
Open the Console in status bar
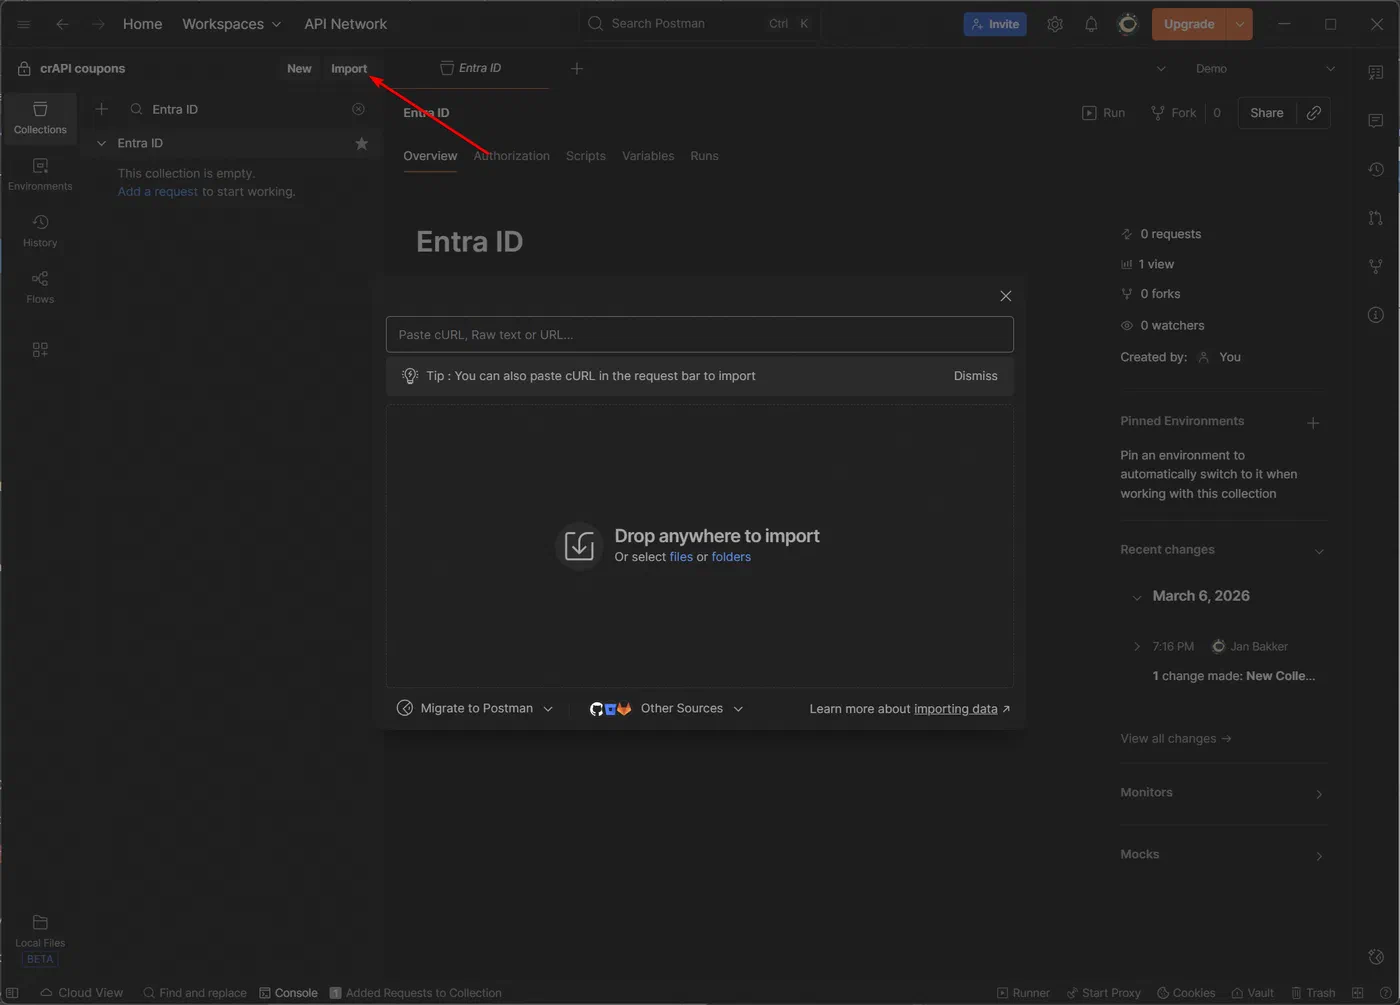pos(288,993)
